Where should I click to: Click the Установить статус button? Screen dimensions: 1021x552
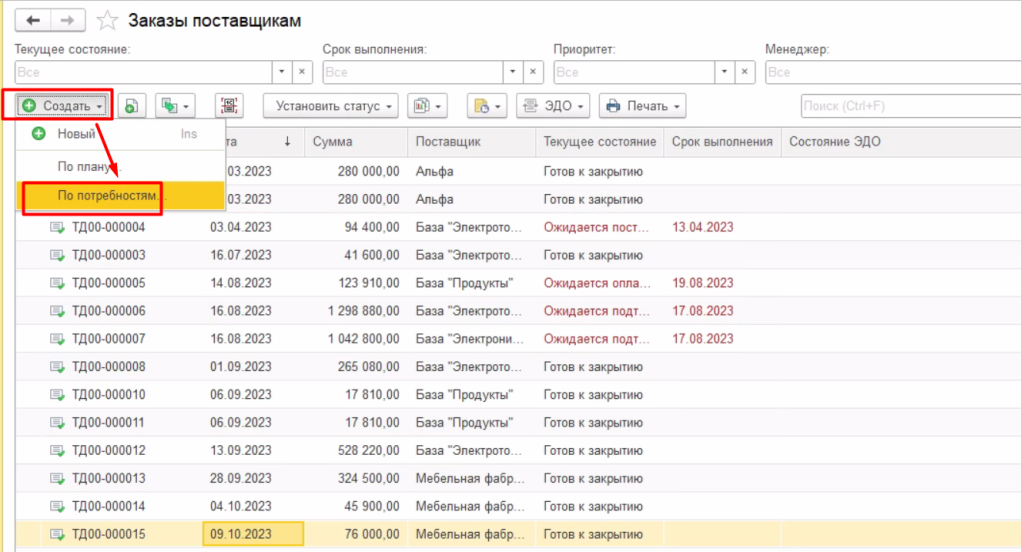point(330,106)
